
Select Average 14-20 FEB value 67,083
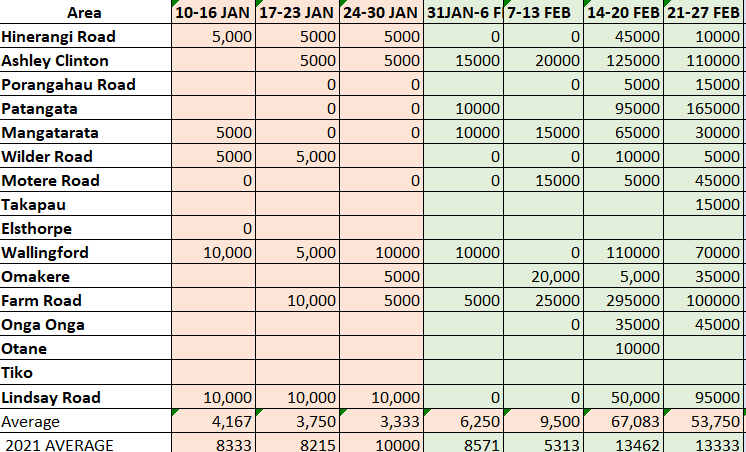click(624, 421)
